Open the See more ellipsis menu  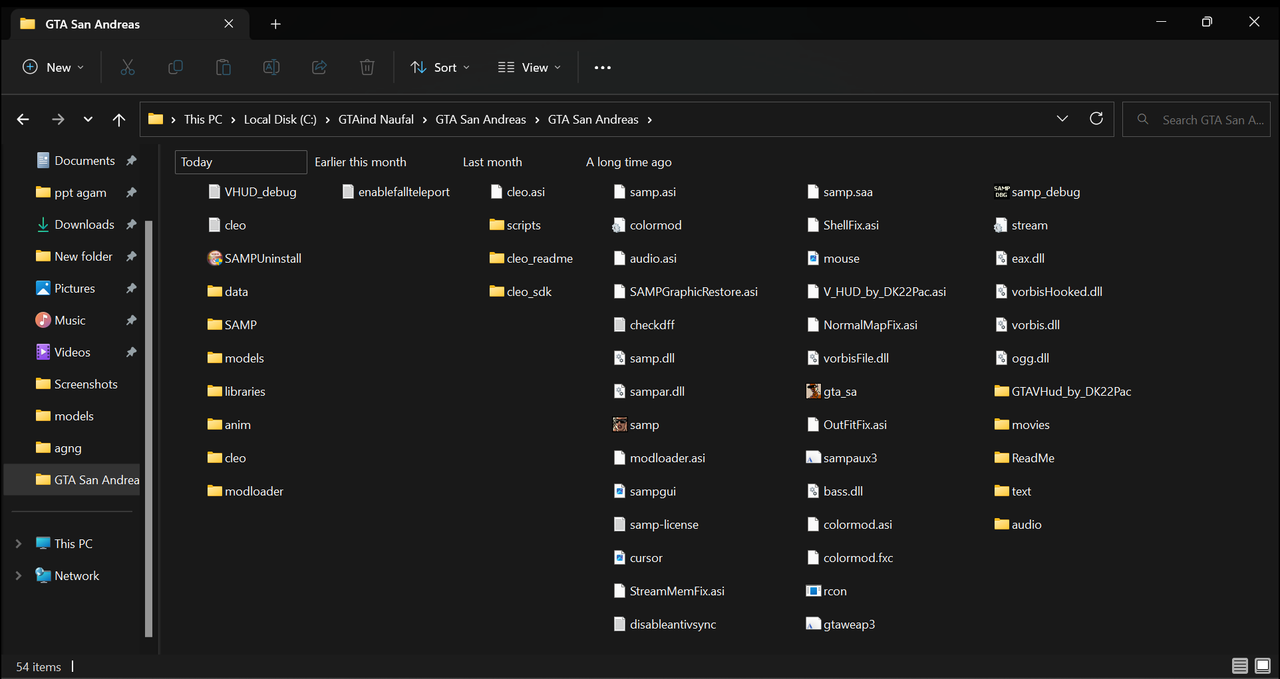(x=602, y=67)
